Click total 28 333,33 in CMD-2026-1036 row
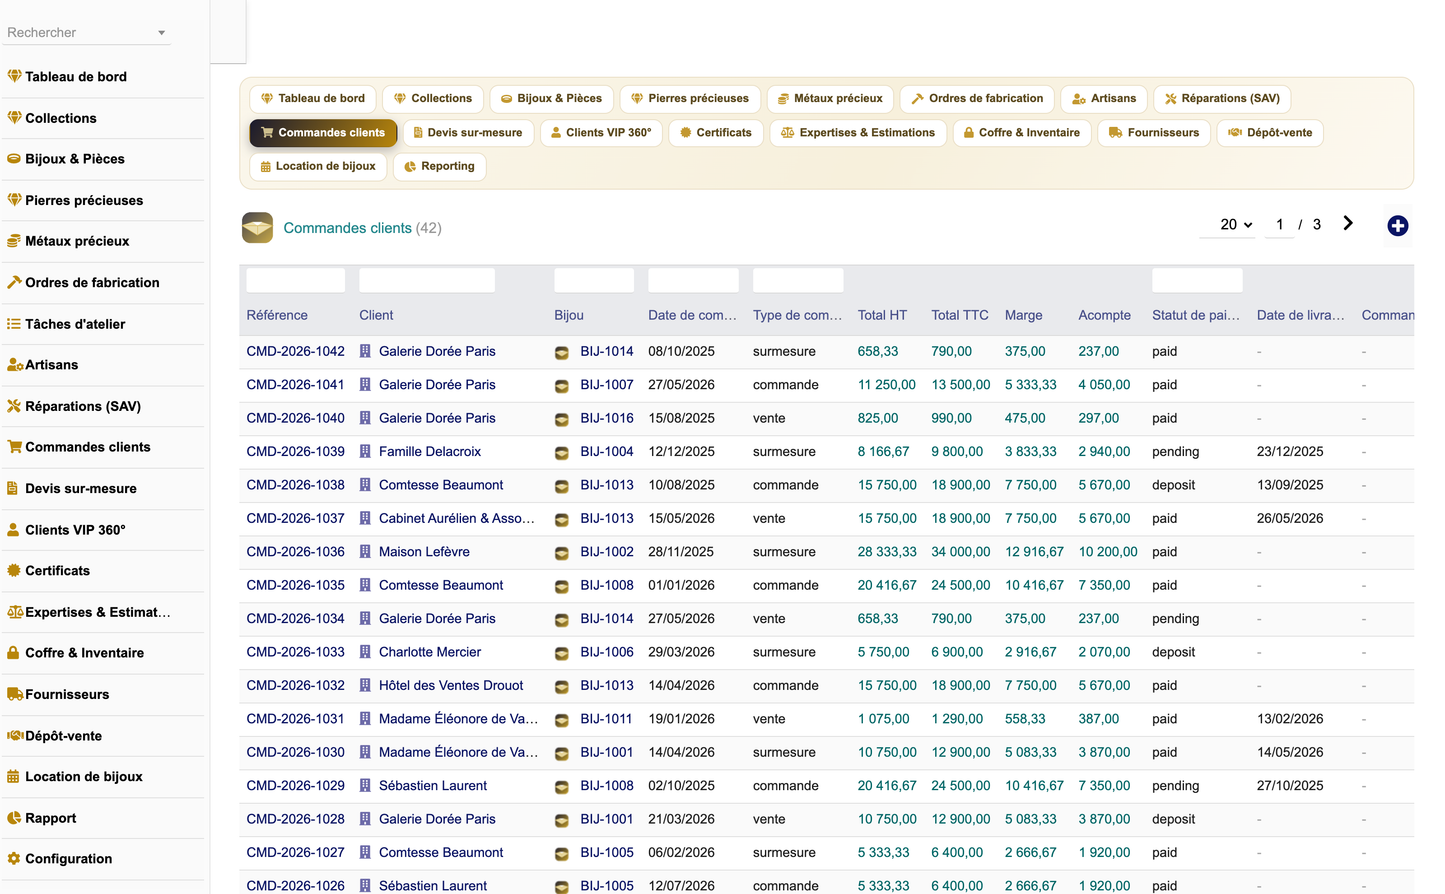Viewport: 1445px width, 894px height. (887, 552)
